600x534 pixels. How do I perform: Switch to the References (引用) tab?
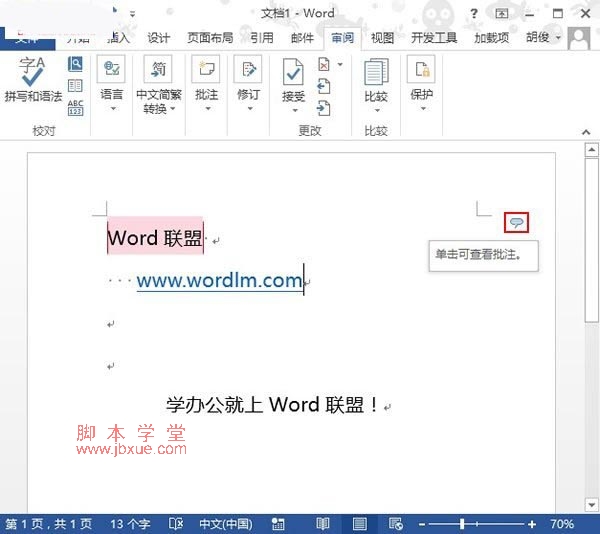pyautogui.click(x=262, y=38)
